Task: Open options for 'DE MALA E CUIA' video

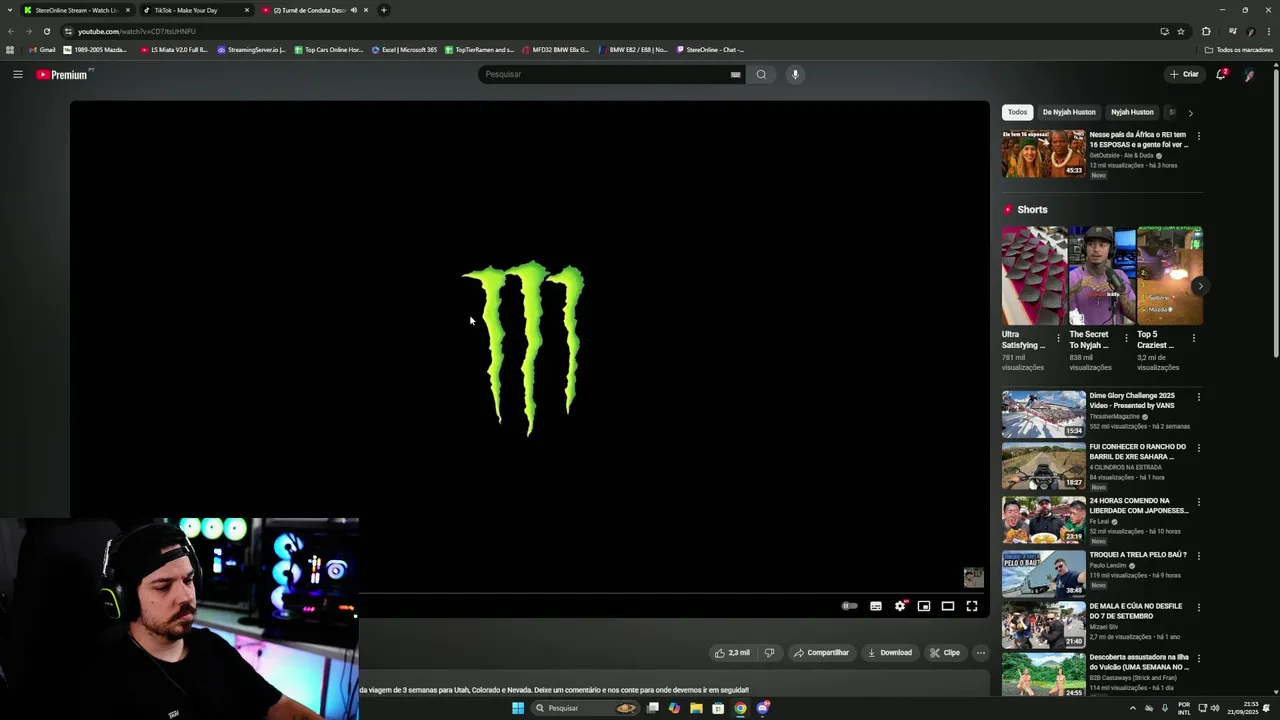Action: 1199,607
